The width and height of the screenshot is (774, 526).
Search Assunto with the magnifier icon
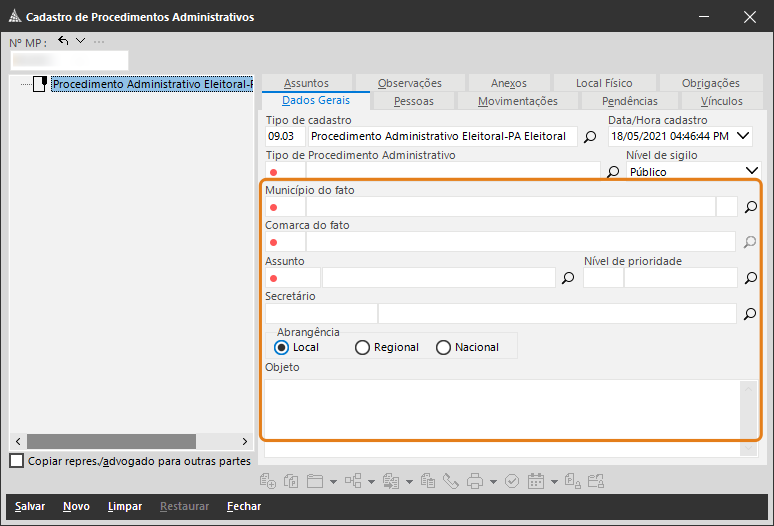[x=568, y=278]
